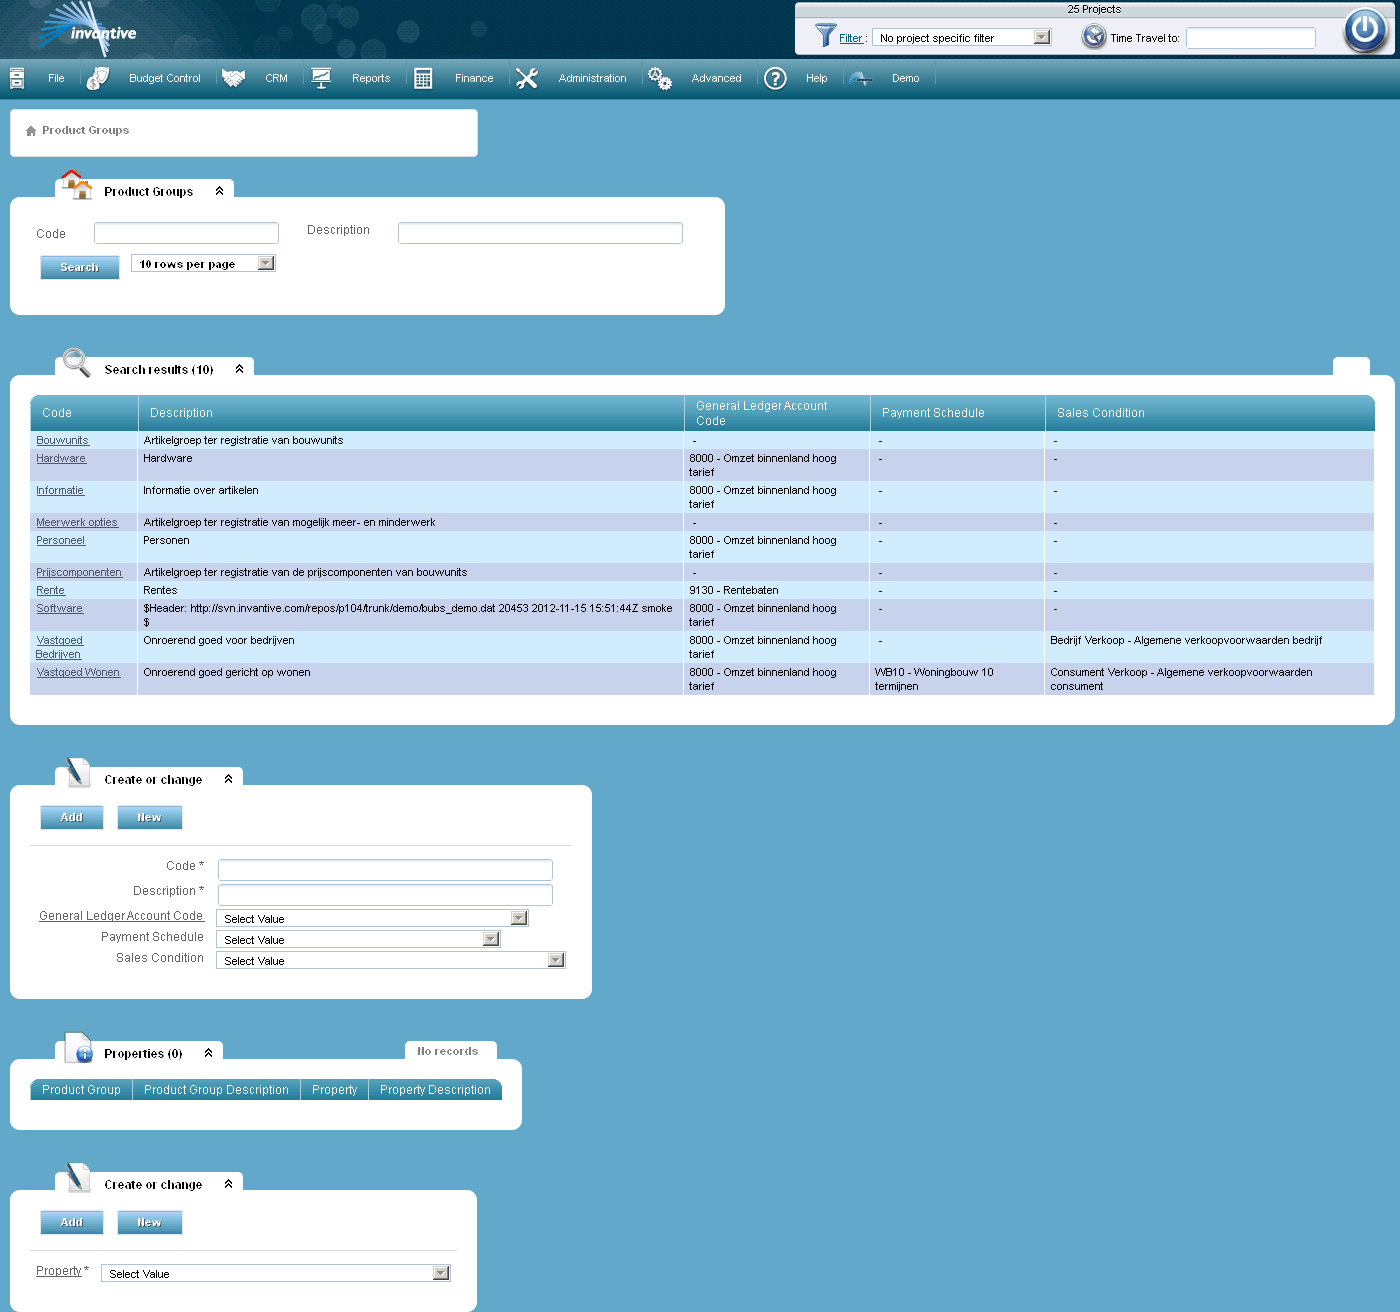The width and height of the screenshot is (1400, 1312).
Task: Click the Properties info document icon
Action: (x=79, y=1047)
